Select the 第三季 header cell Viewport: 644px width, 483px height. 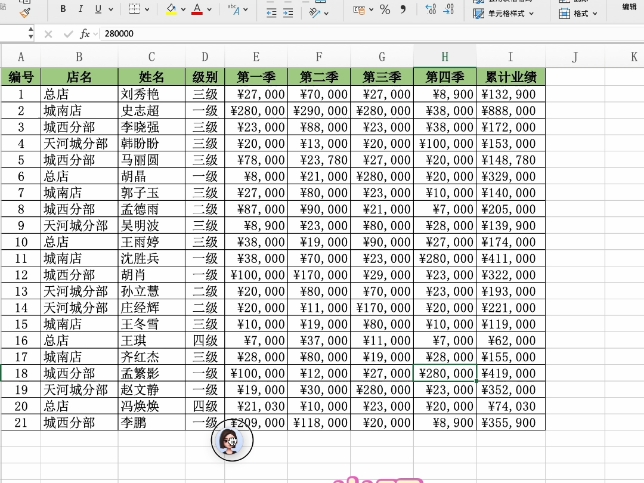click(382, 77)
